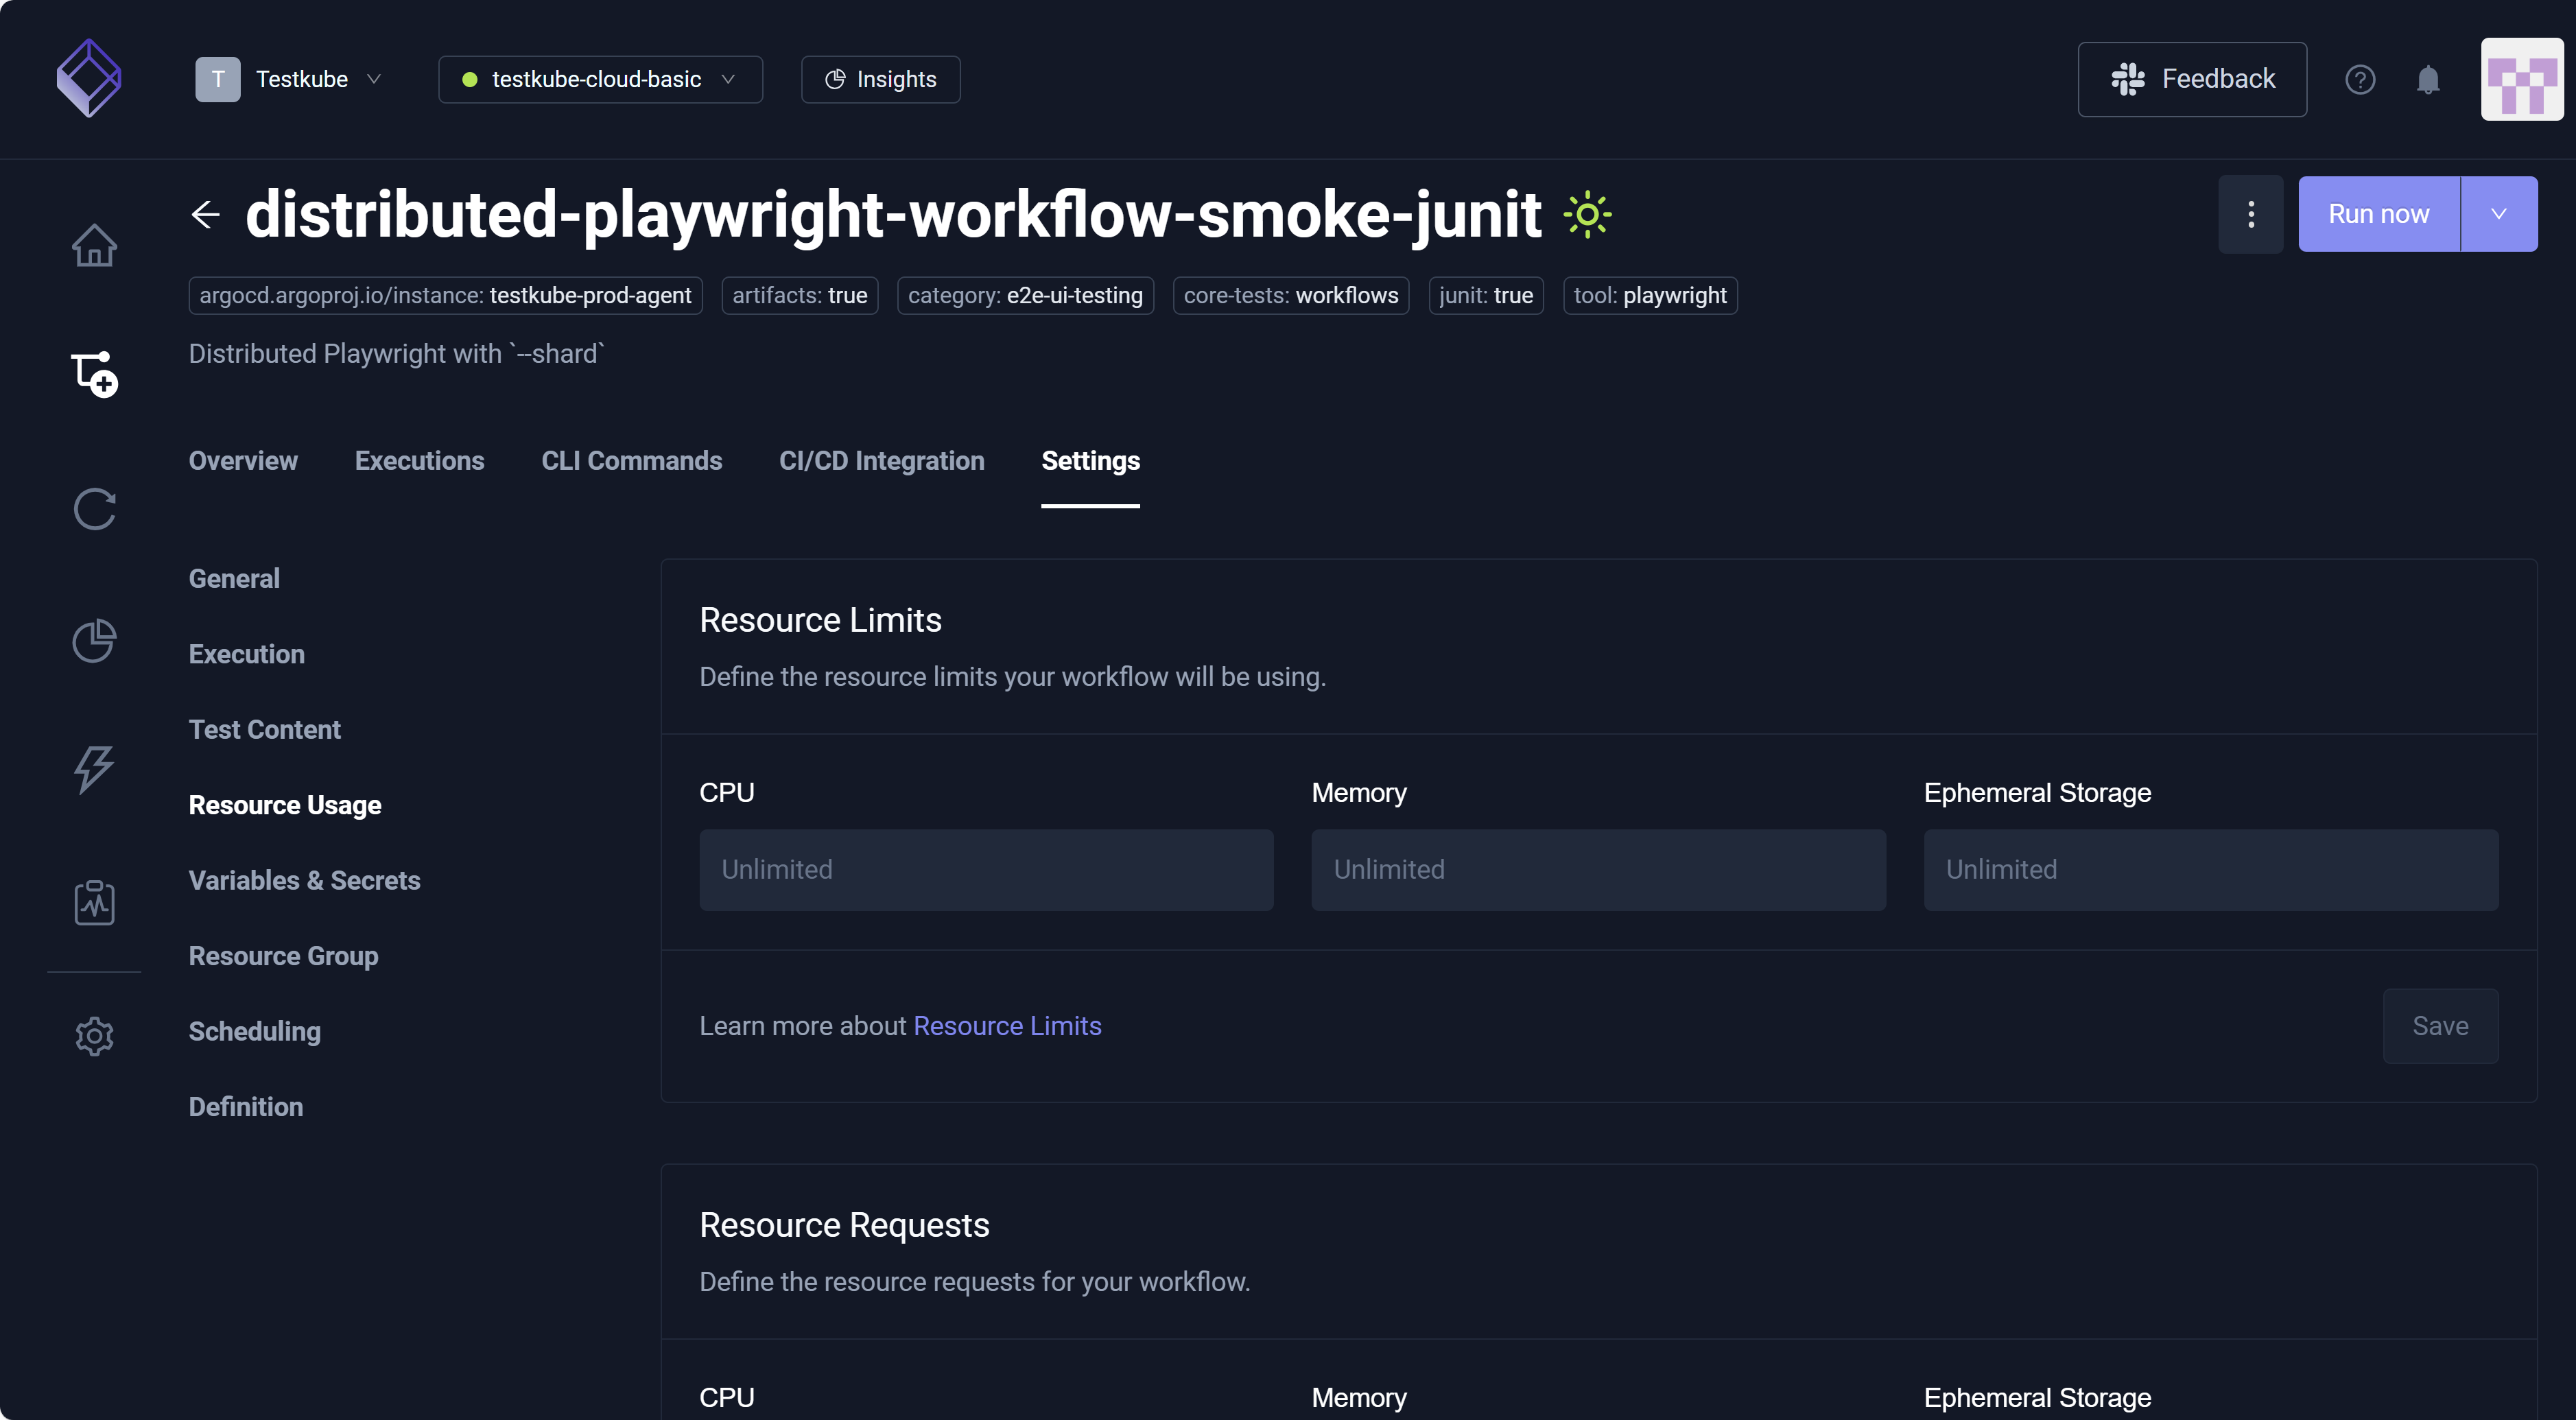Go back using the left arrow
The height and width of the screenshot is (1420, 2576).
[205, 214]
